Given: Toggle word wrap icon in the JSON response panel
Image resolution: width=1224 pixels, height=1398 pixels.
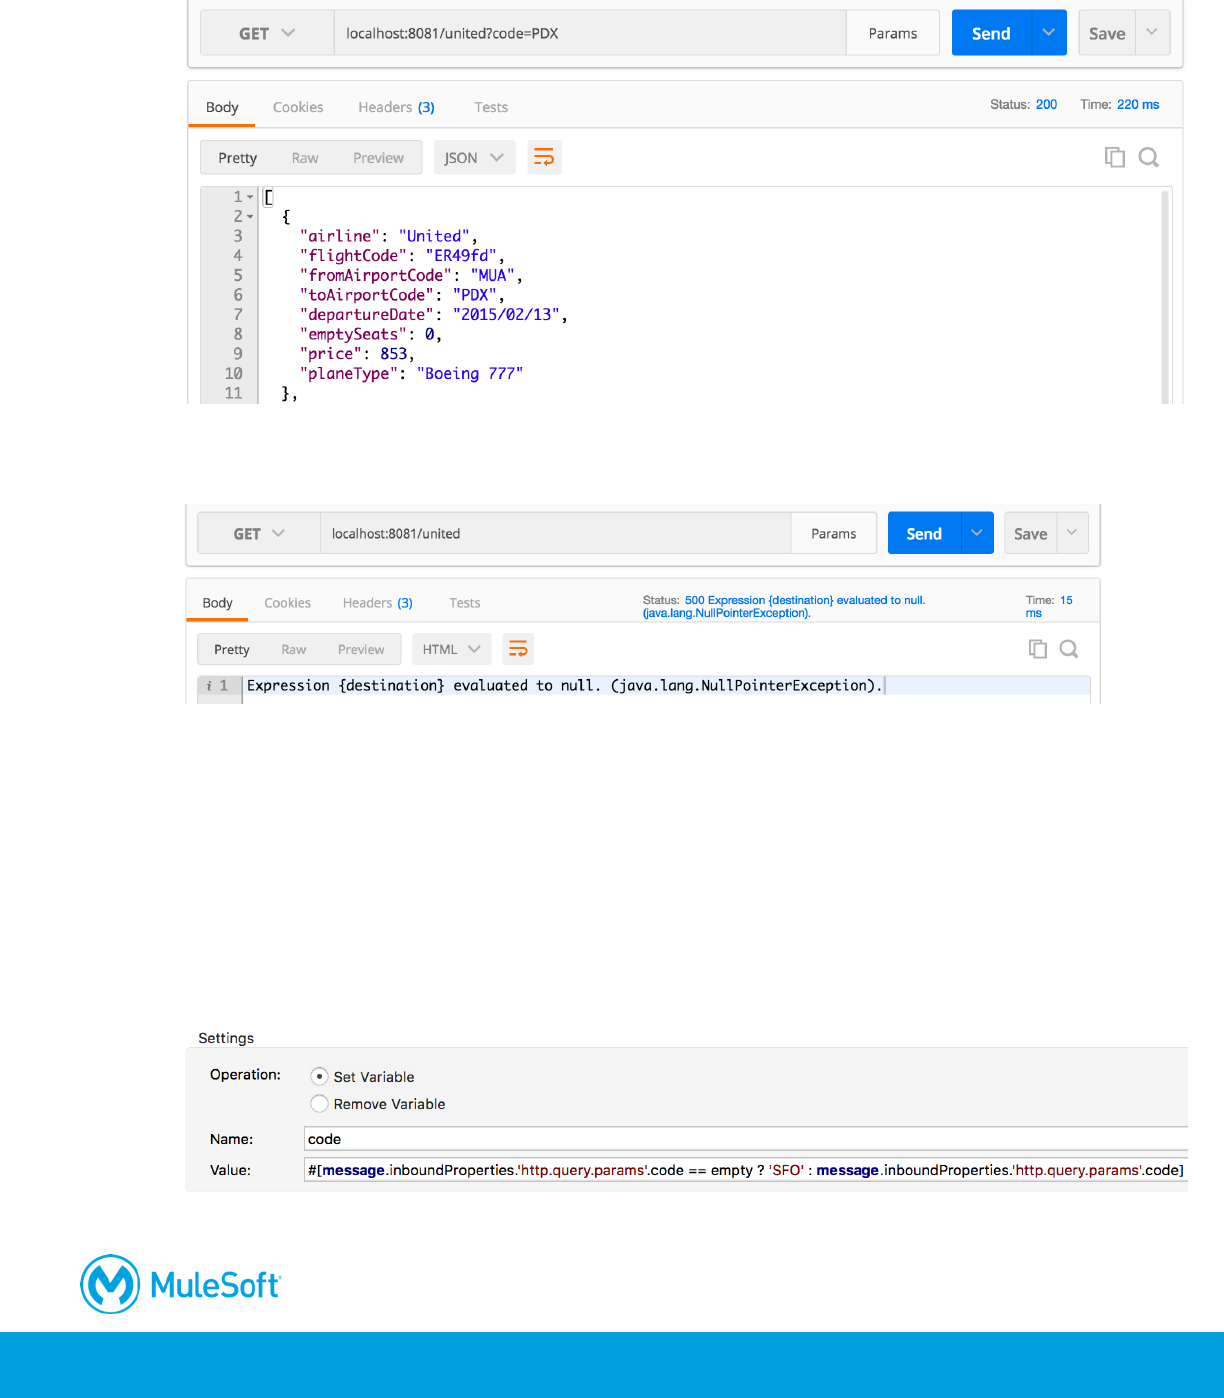Looking at the screenshot, I should (544, 157).
